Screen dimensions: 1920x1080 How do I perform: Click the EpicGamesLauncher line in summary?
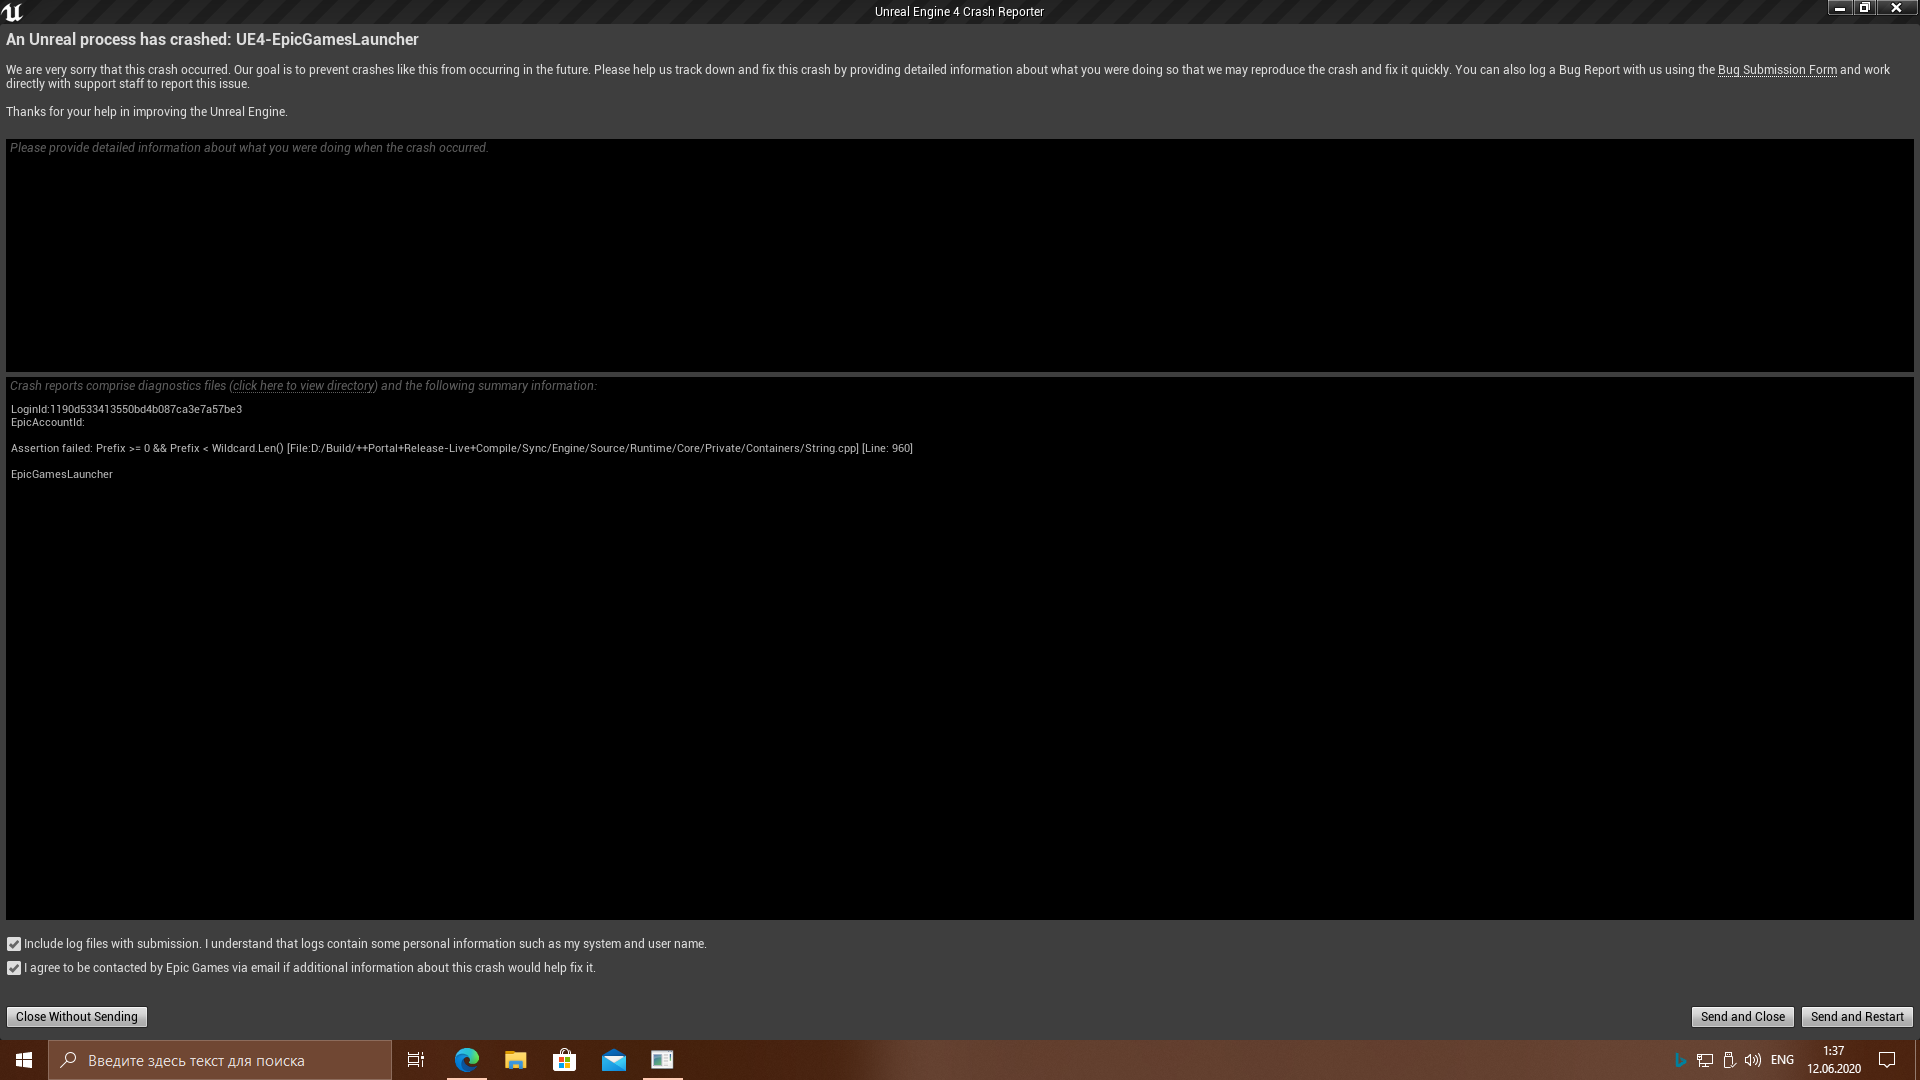coord(62,474)
